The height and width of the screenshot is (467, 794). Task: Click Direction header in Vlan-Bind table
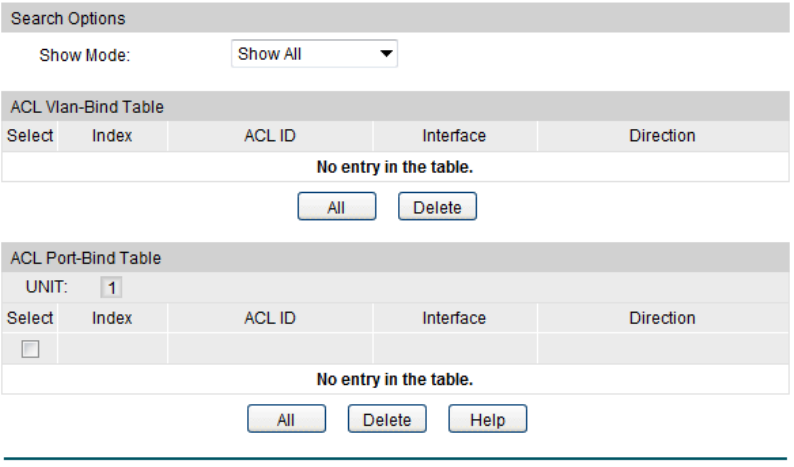[x=662, y=136]
